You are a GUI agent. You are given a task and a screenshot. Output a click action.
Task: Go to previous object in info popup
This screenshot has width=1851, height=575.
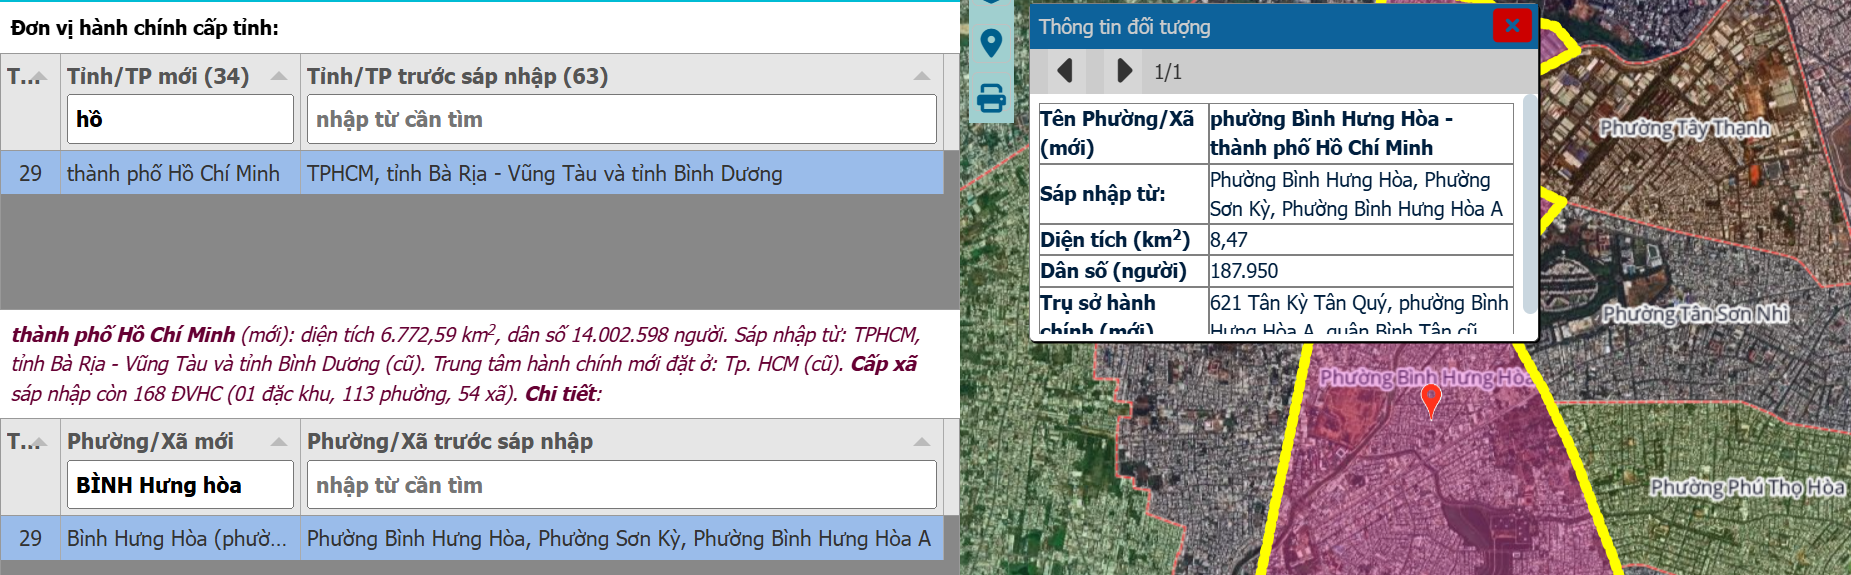1065,71
